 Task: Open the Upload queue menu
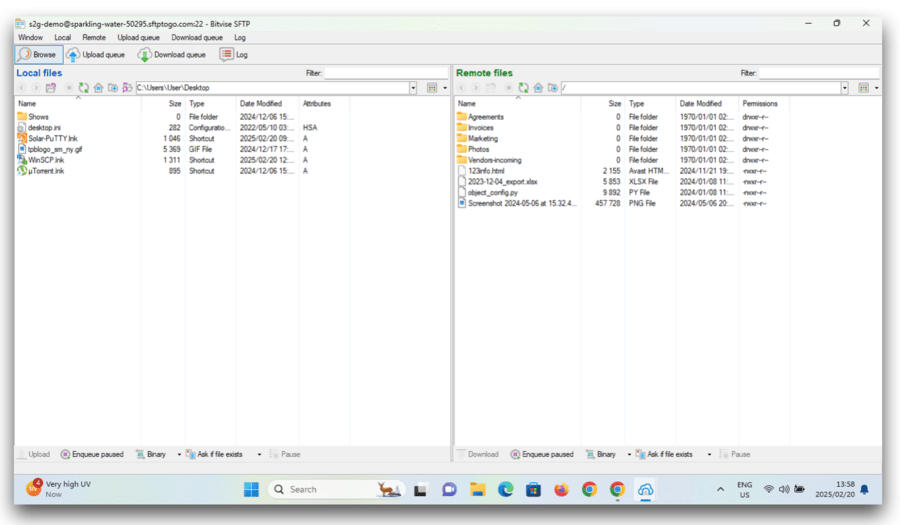(x=138, y=37)
